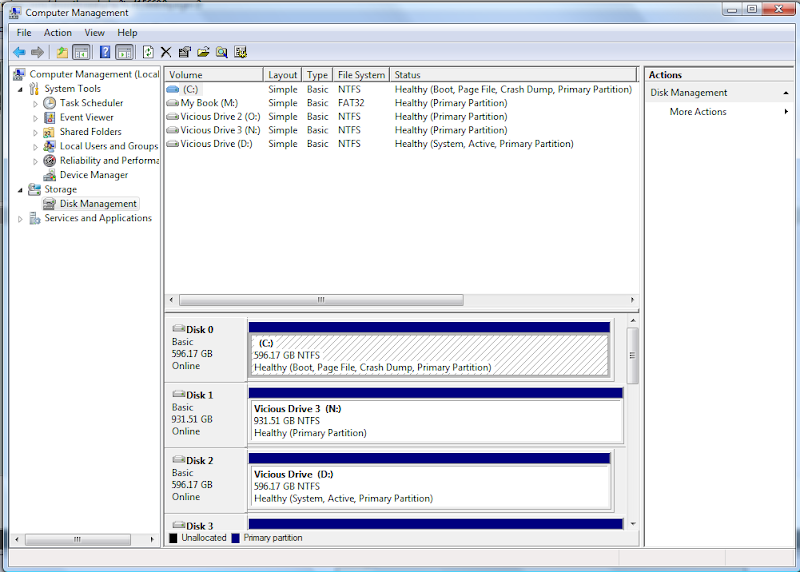This screenshot has height=572, width=800.
Task: Select Event Viewer icon in tree
Action: (x=49, y=117)
